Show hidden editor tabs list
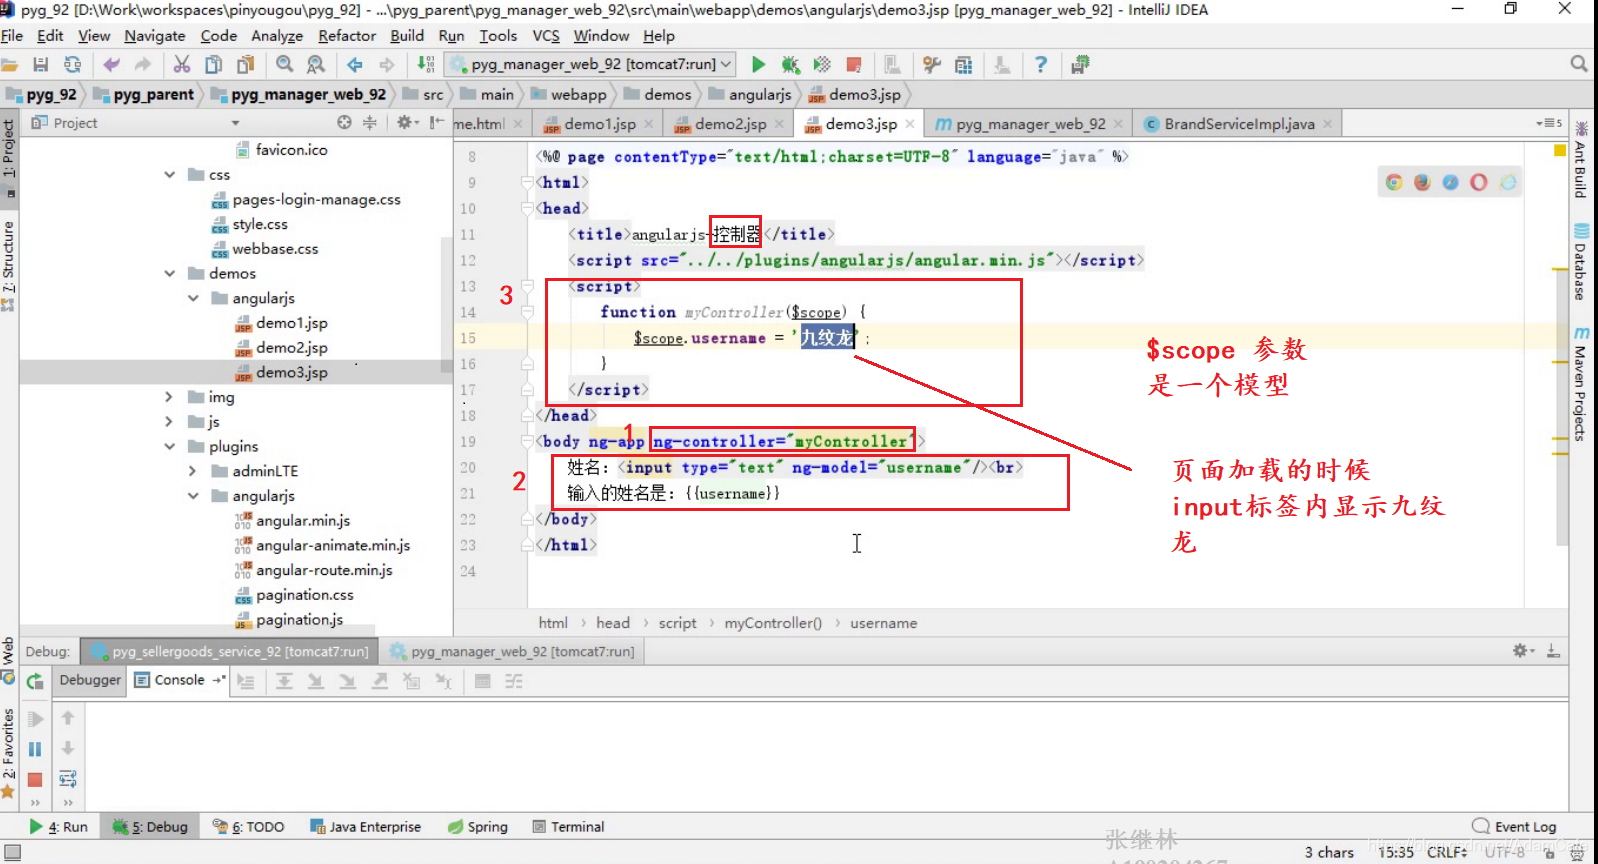The height and width of the screenshot is (864, 1598). pyautogui.click(x=1549, y=123)
